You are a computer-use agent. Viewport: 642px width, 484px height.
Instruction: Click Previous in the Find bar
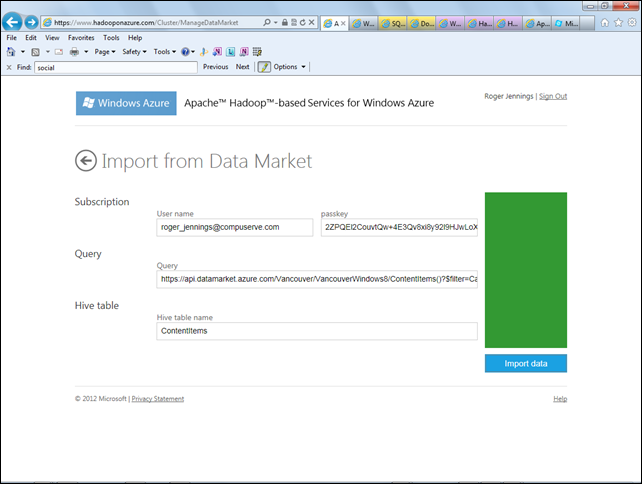[215, 67]
